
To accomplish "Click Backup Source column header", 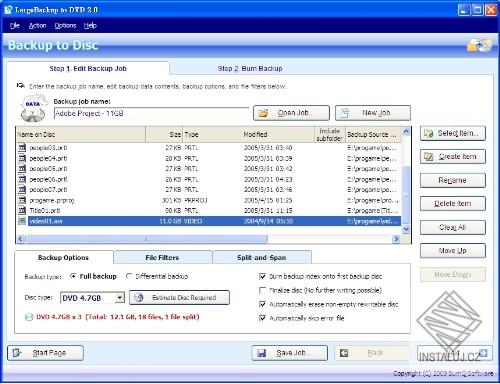I will [x=373, y=135].
